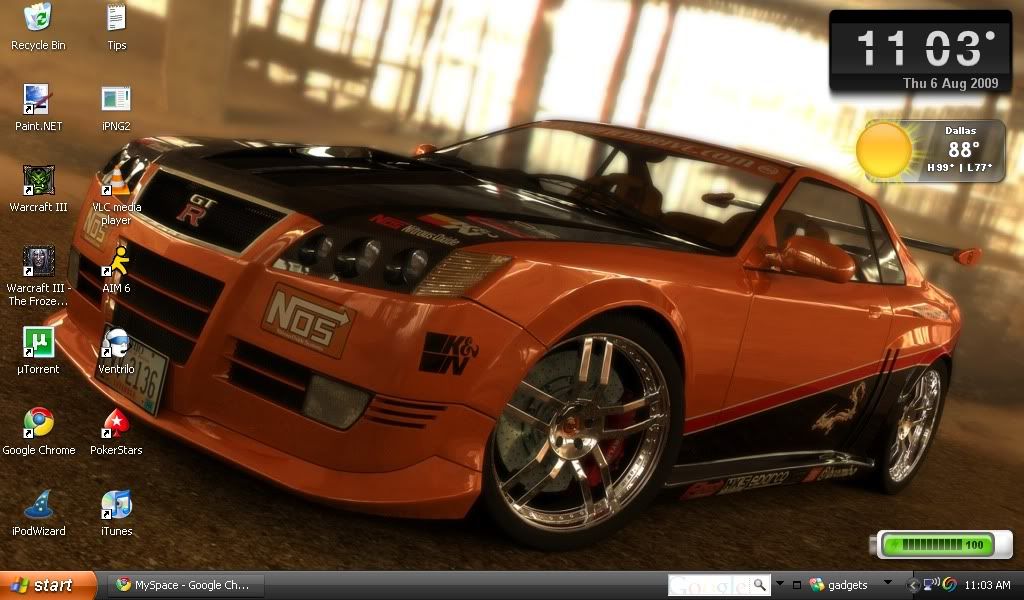Click the clock gadget time display
Image resolution: width=1024 pixels, height=600 pixels.
click(925, 48)
